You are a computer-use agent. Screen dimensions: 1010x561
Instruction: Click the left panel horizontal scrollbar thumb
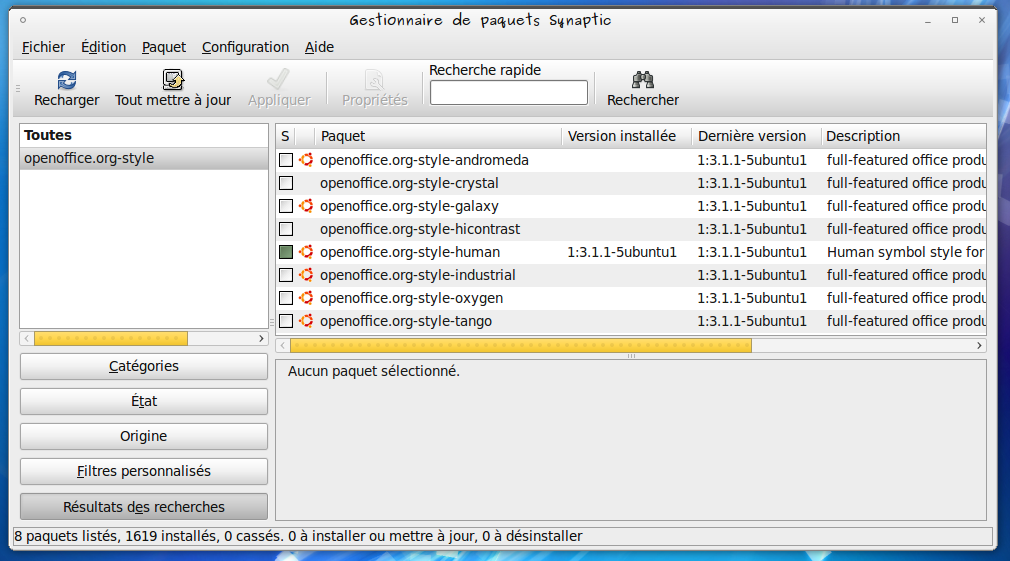point(111,339)
